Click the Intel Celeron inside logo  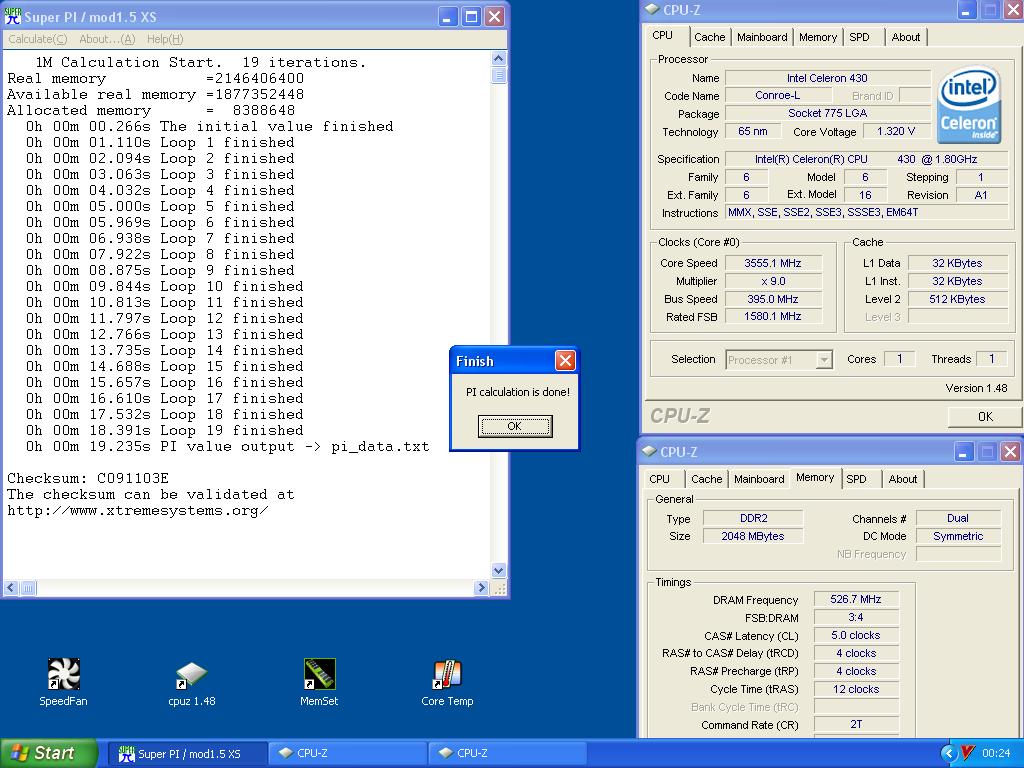tap(968, 104)
